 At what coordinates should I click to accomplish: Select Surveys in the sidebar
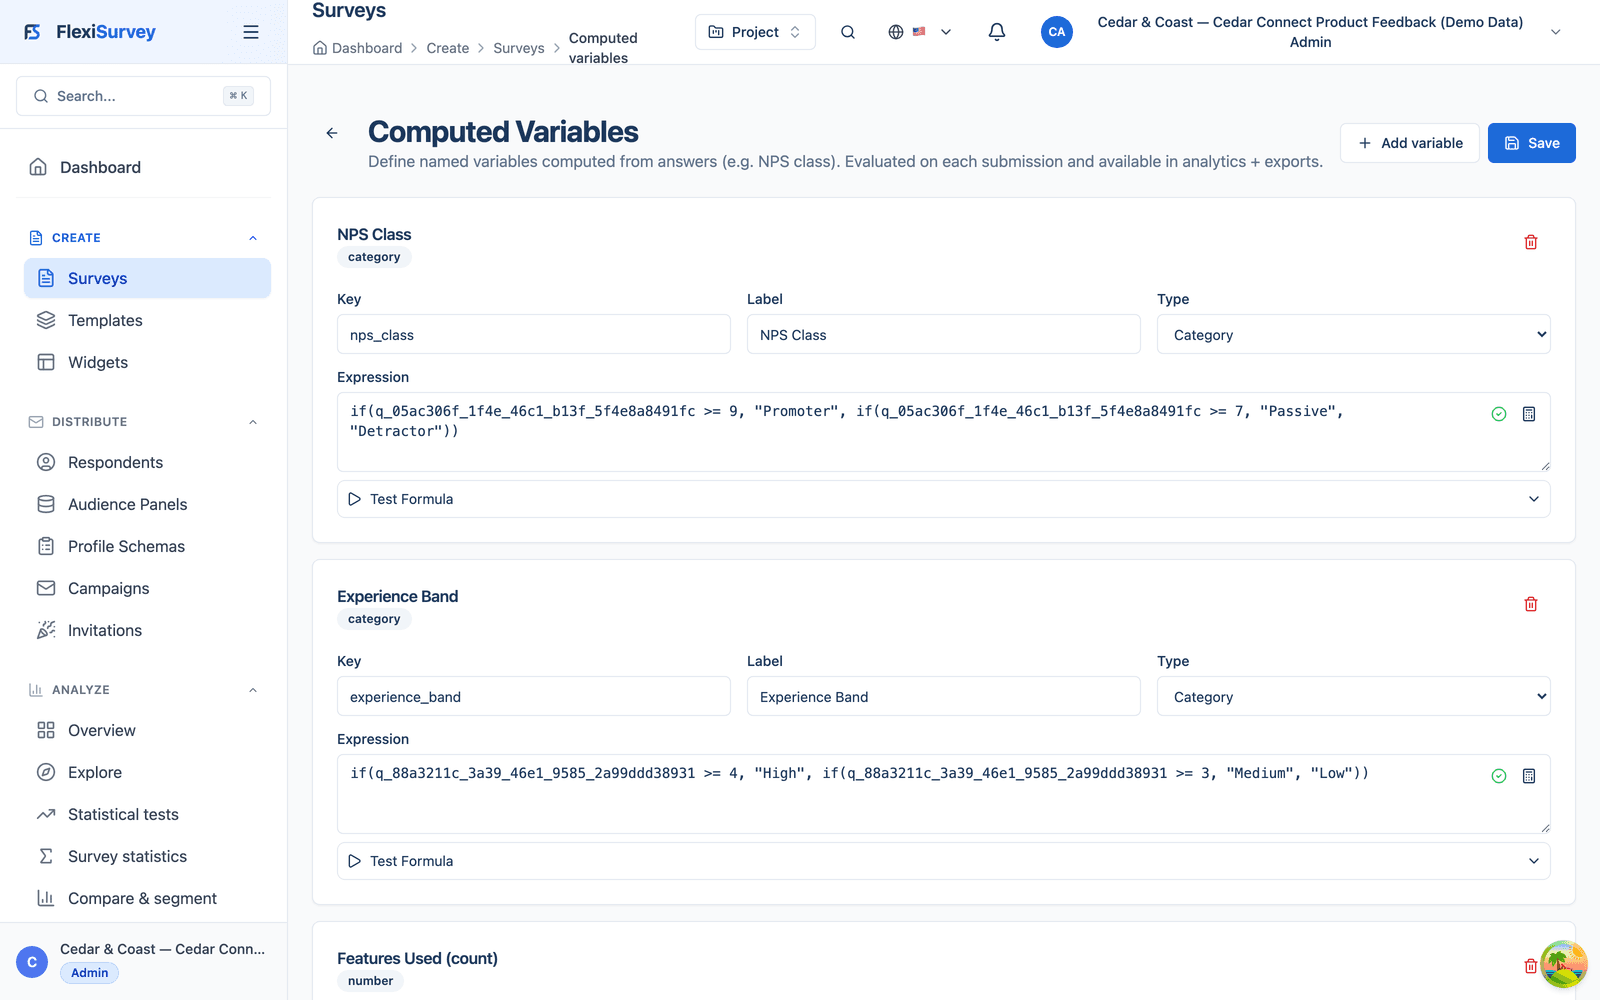click(x=147, y=278)
